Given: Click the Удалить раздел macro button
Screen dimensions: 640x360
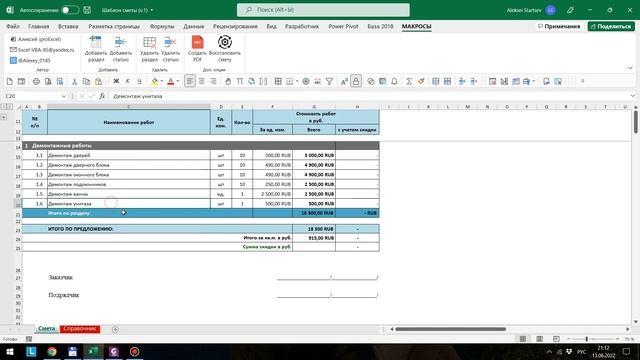Looking at the screenshot, I should 149,49.
